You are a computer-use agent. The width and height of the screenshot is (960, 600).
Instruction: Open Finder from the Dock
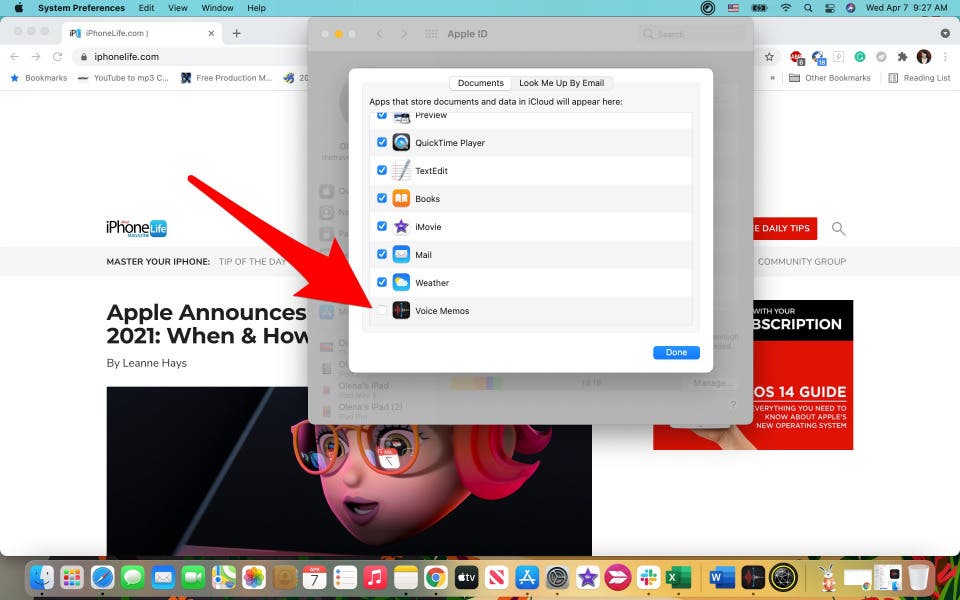tap(42, 577)
